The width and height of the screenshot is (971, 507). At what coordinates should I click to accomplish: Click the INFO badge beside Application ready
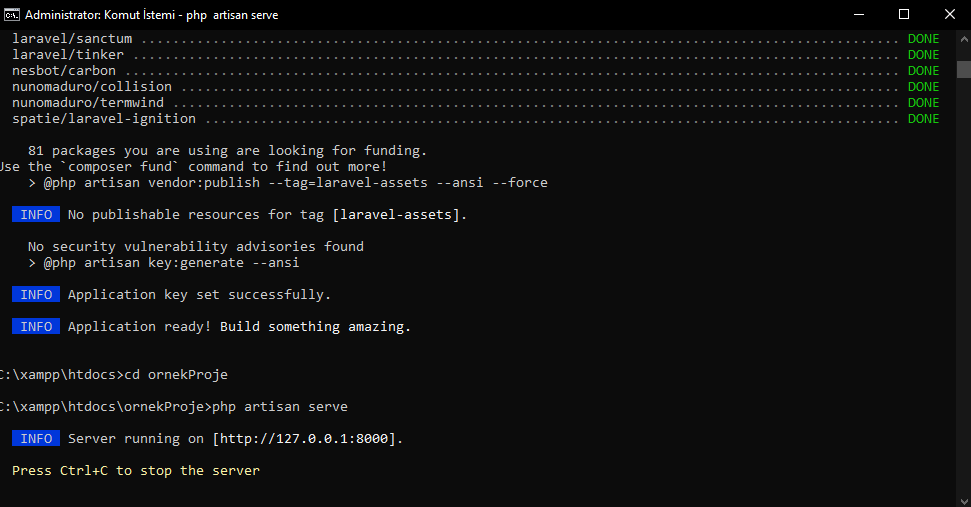click(36, 326)
